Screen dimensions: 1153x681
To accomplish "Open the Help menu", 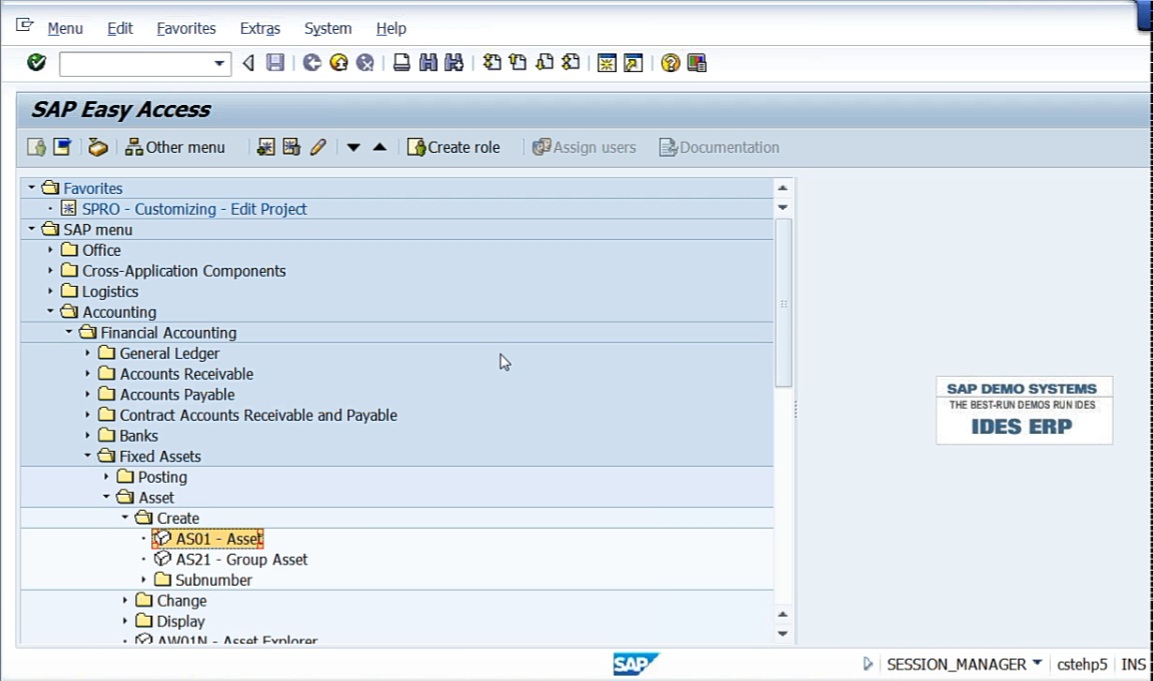I will tap(391, 29).
